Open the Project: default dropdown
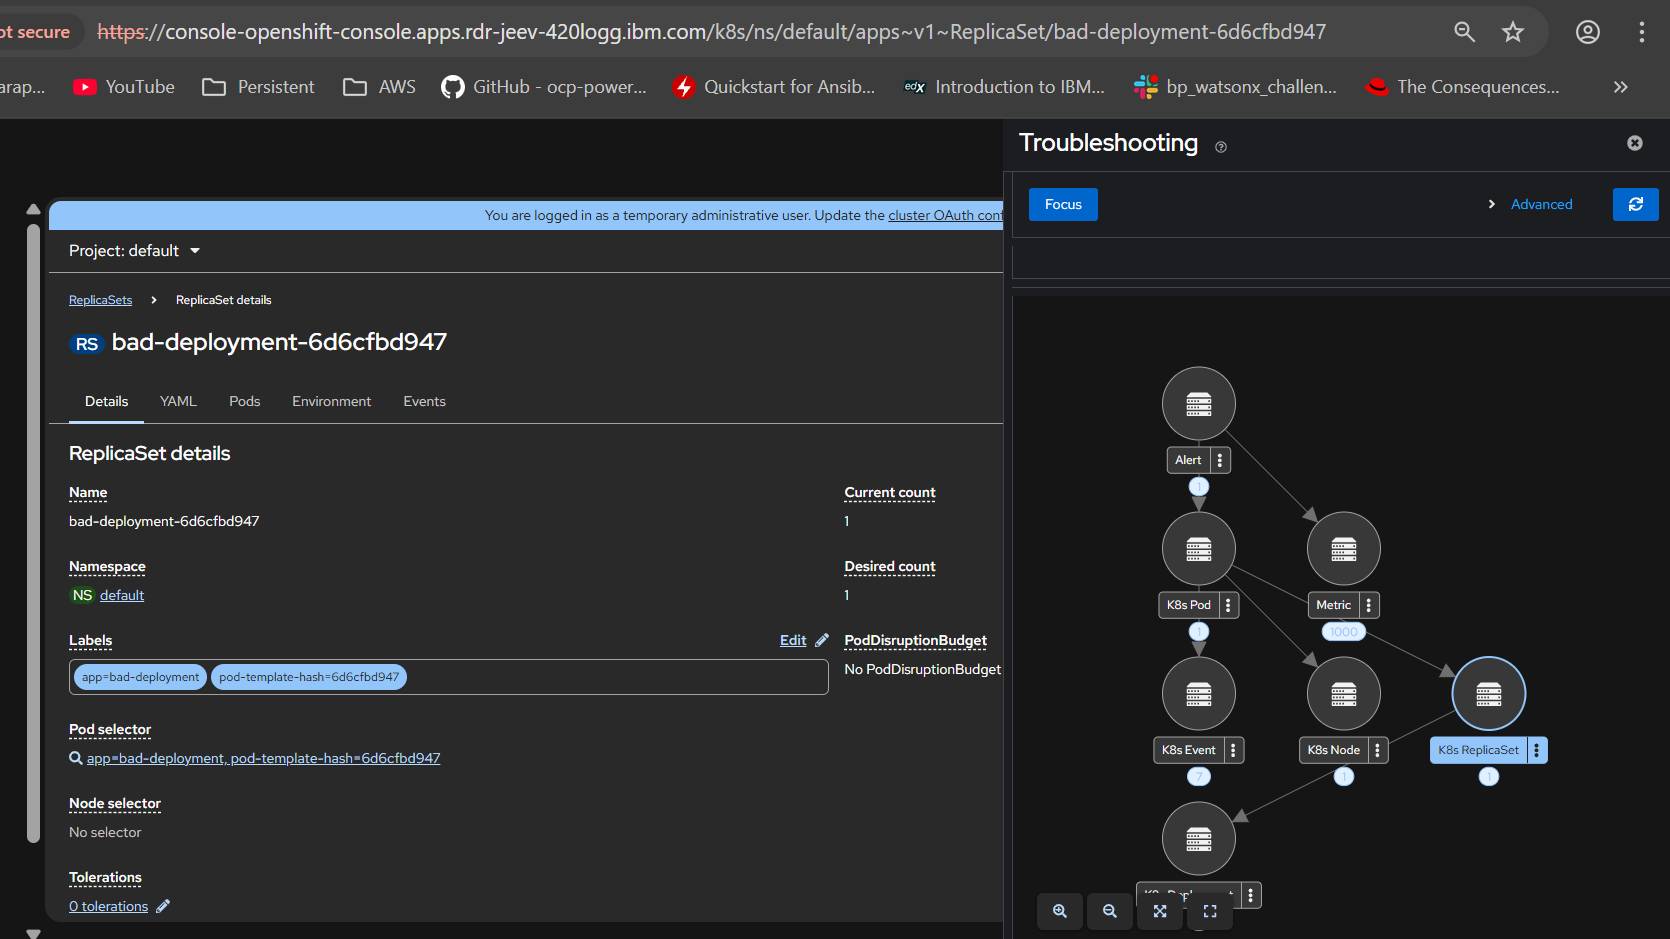The height and width of the screenshot is (939, 1670). coord(135,251)
